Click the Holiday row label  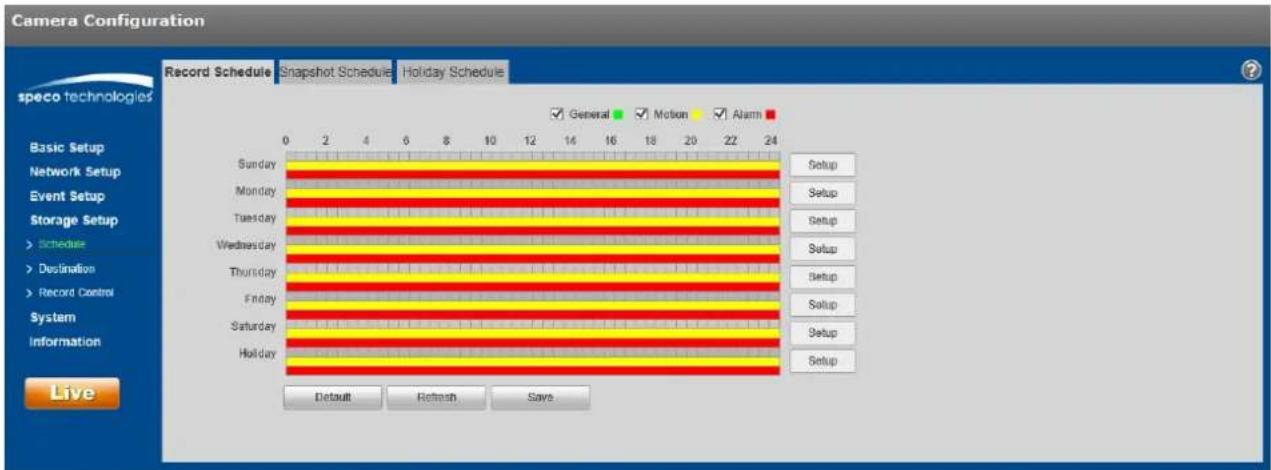pos(257,355)
